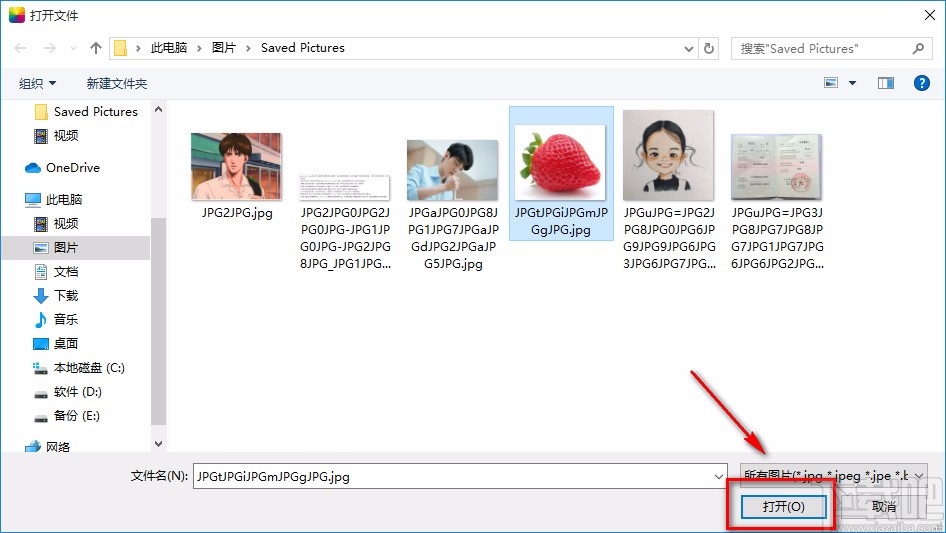
Task: Select the document image JPG2JPG0JPG2J file
Action: point(345,187)
